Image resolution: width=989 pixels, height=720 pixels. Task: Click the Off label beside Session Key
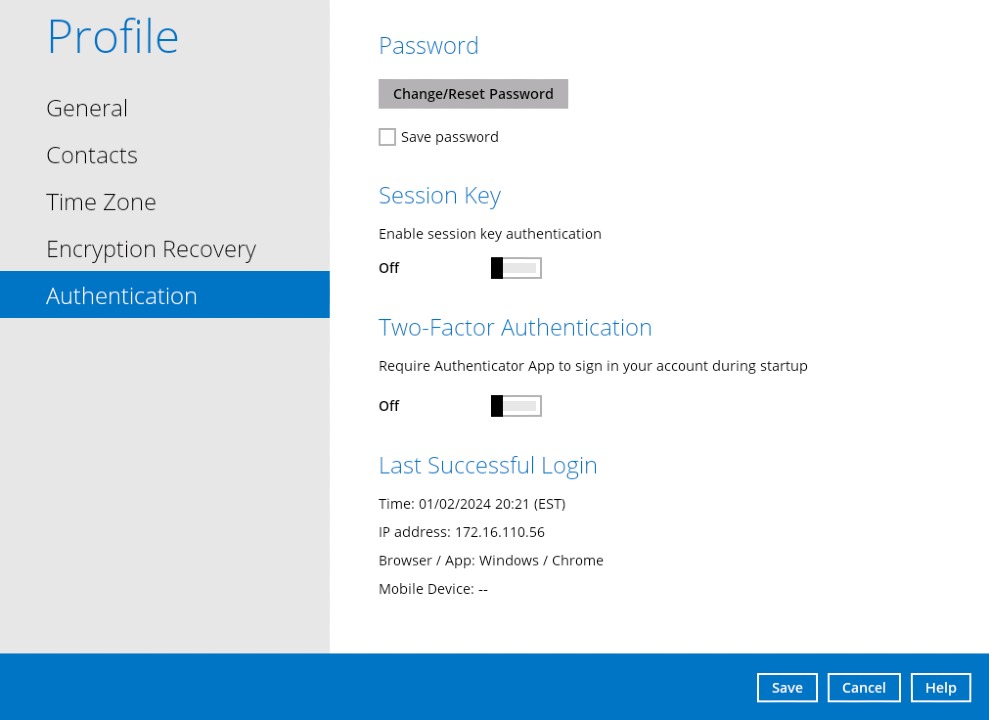(x=389, y=267)
